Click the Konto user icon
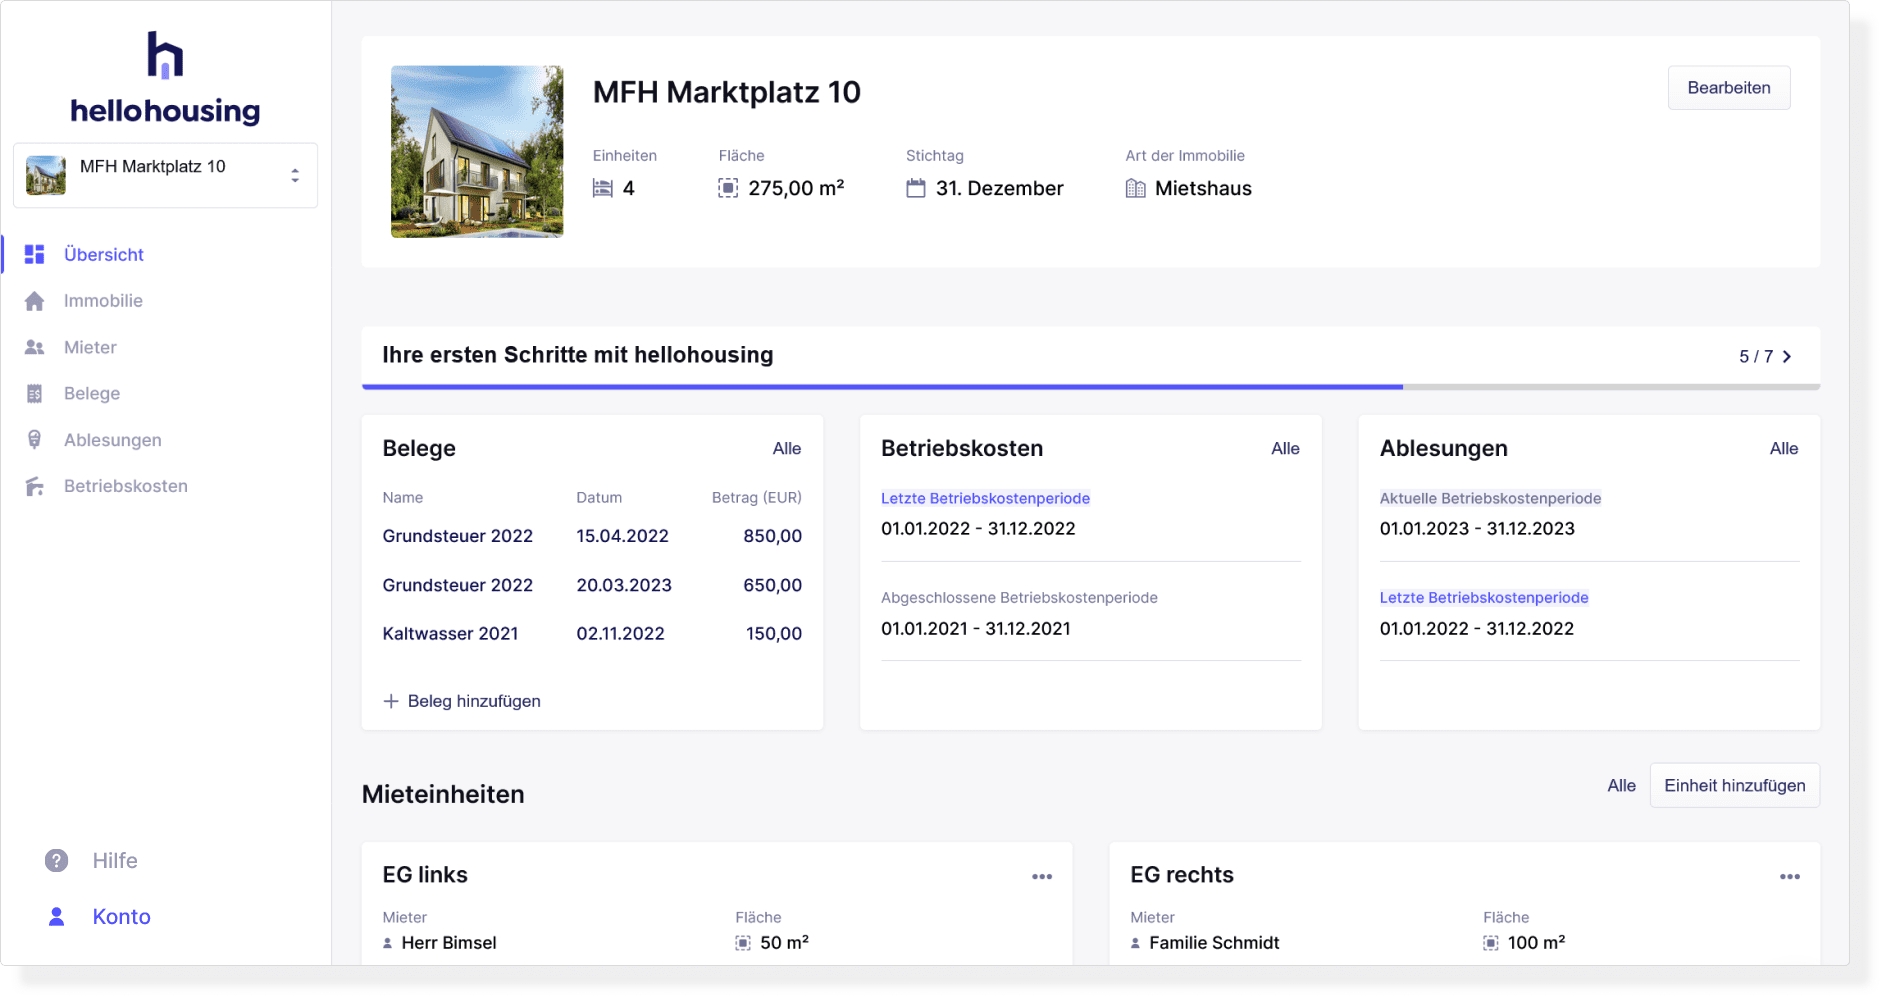 tap(57, 916)
